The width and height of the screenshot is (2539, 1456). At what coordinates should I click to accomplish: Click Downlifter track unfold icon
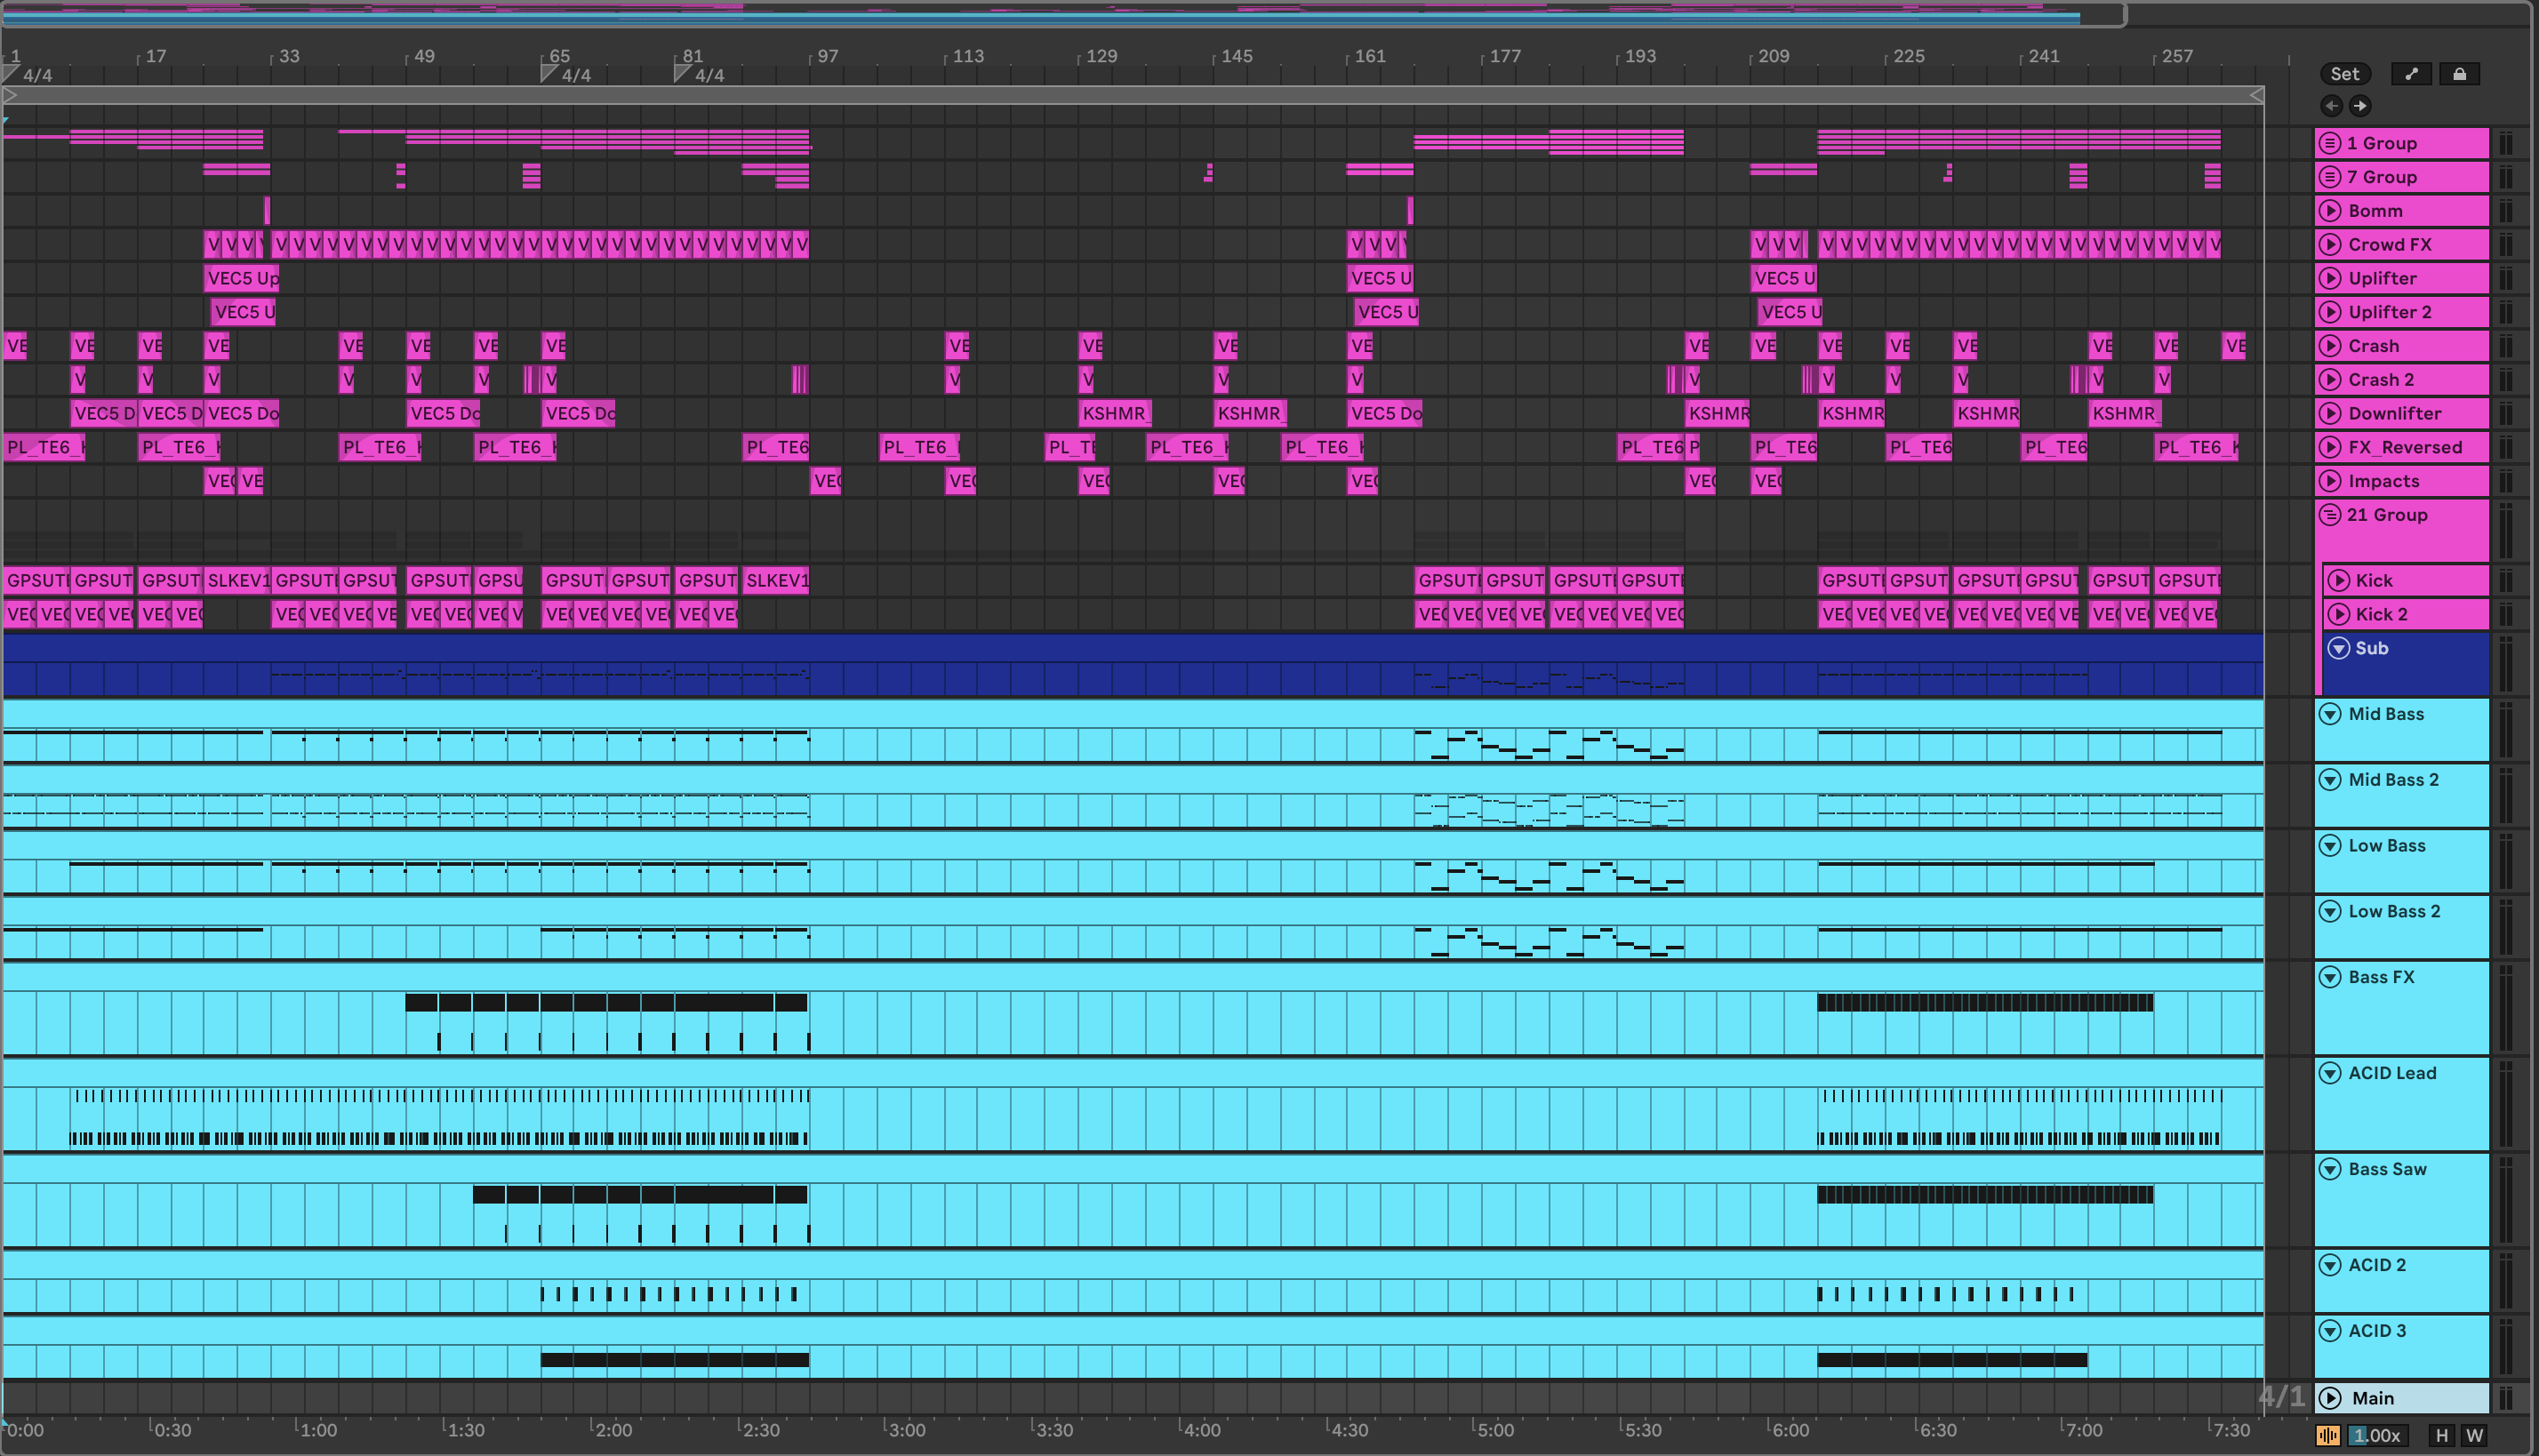tap(2330, 414)
